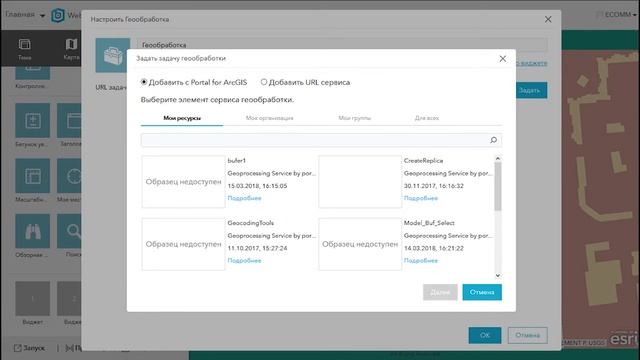The image size is (640, 360).
Task: Open the 'Мои группы' tab
Action: tap(354, 118)
